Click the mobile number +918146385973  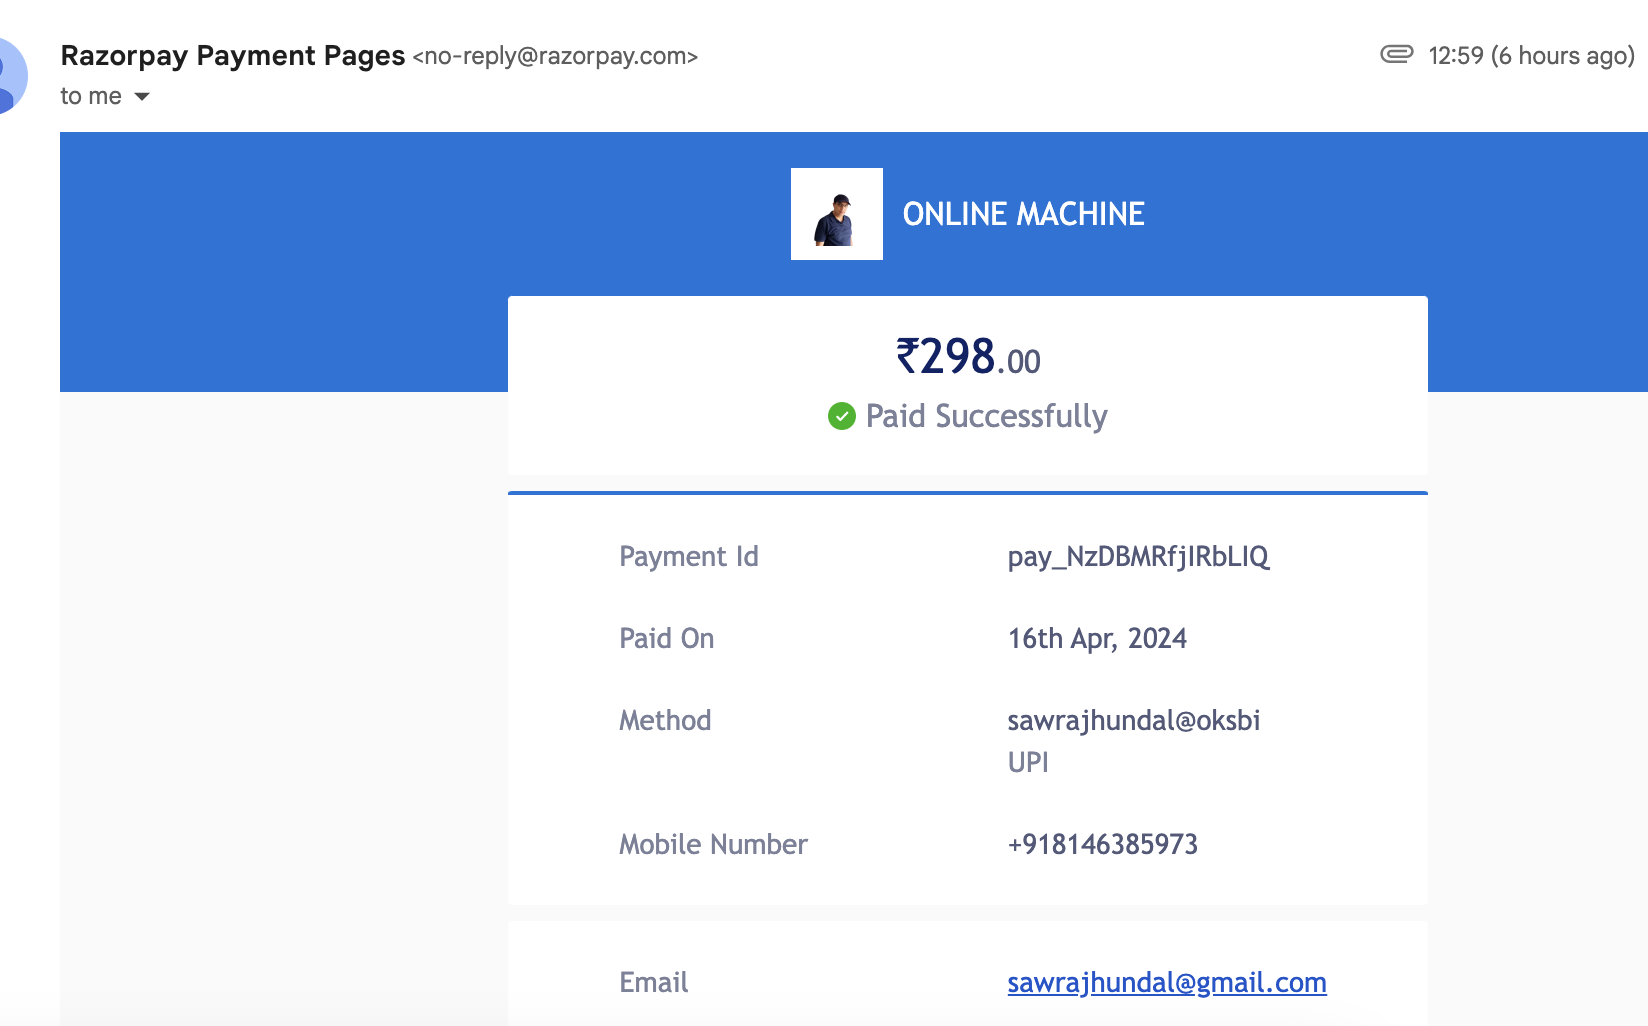(x=1102, y=844)
